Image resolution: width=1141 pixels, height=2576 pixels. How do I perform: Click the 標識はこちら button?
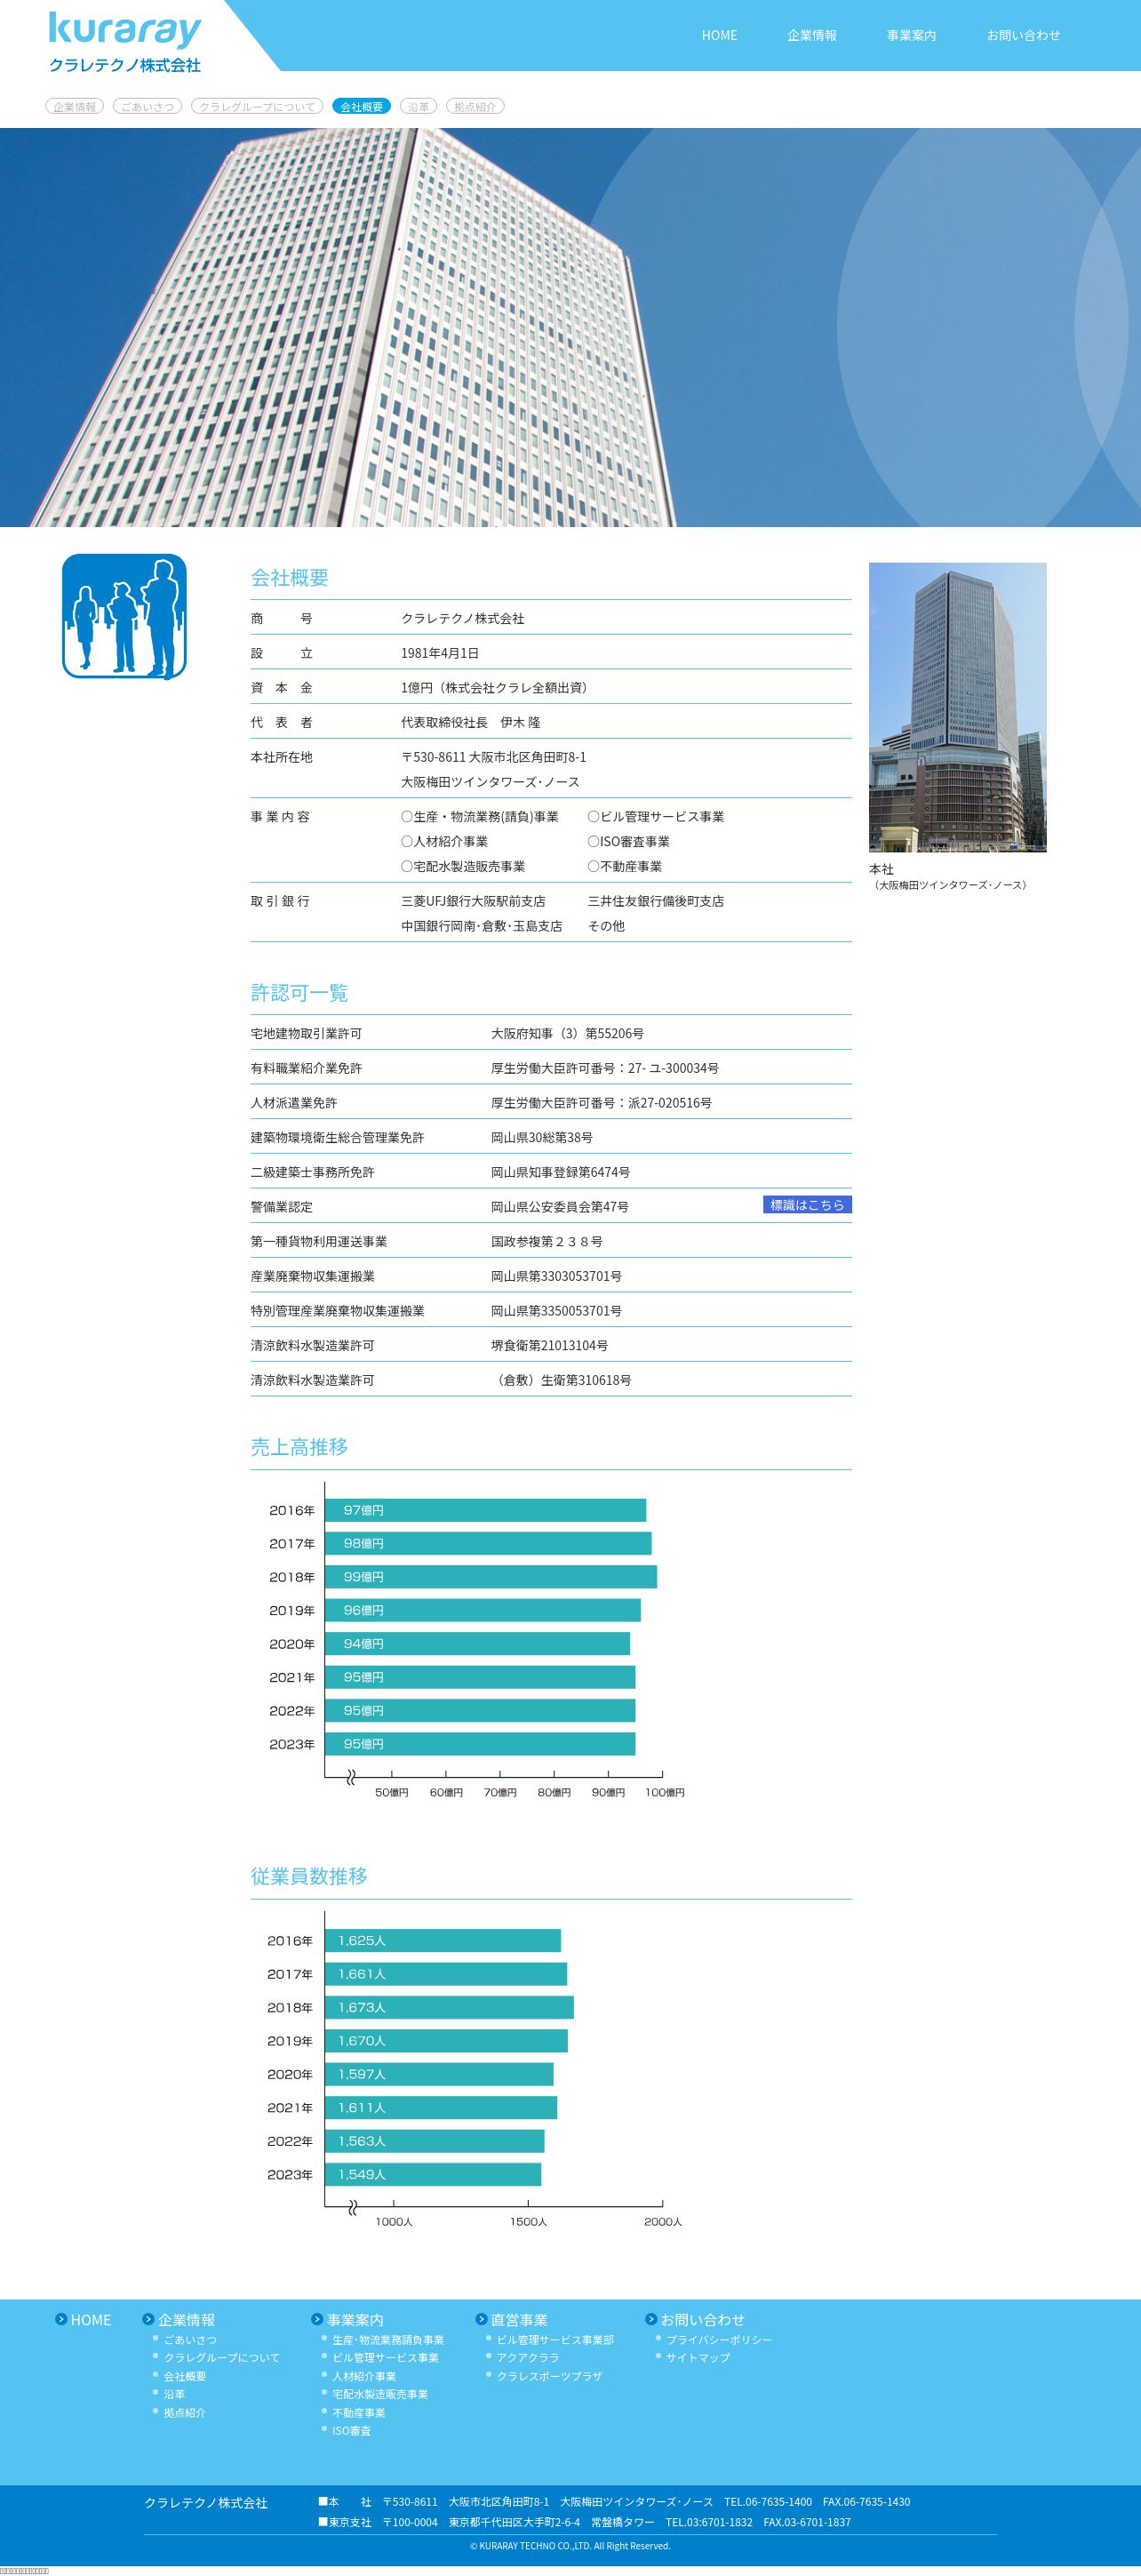point(807,1205)
